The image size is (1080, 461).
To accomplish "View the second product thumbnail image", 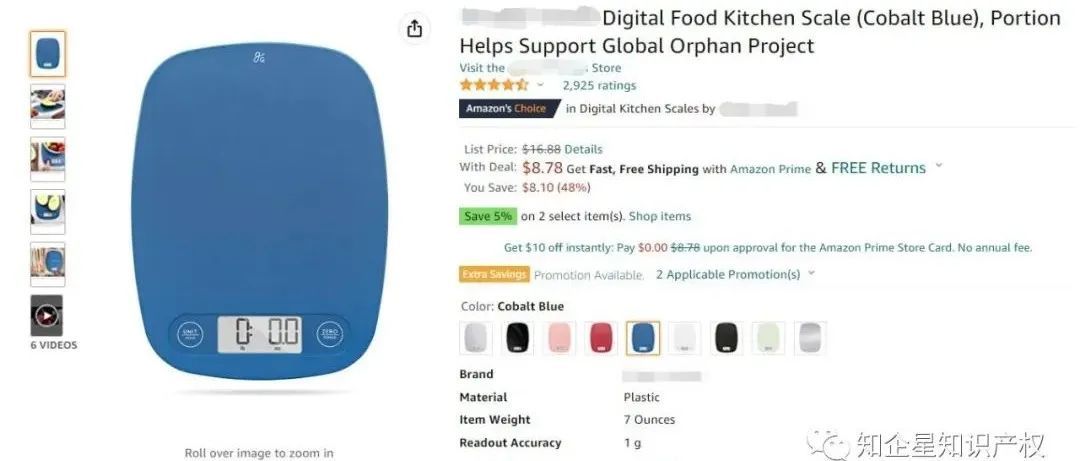I will pos(48,106).
